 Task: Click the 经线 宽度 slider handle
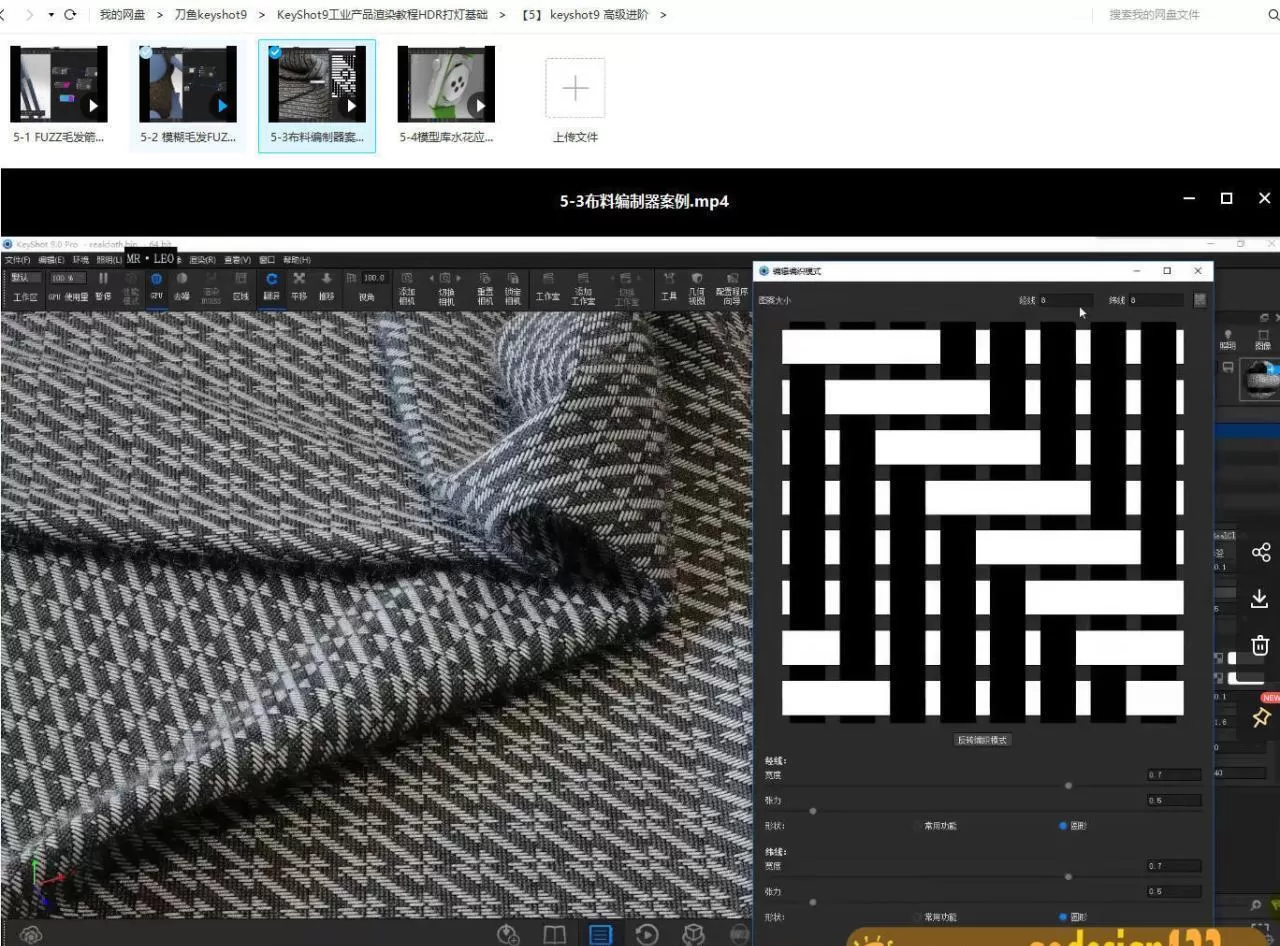(x=1068, y=785)
